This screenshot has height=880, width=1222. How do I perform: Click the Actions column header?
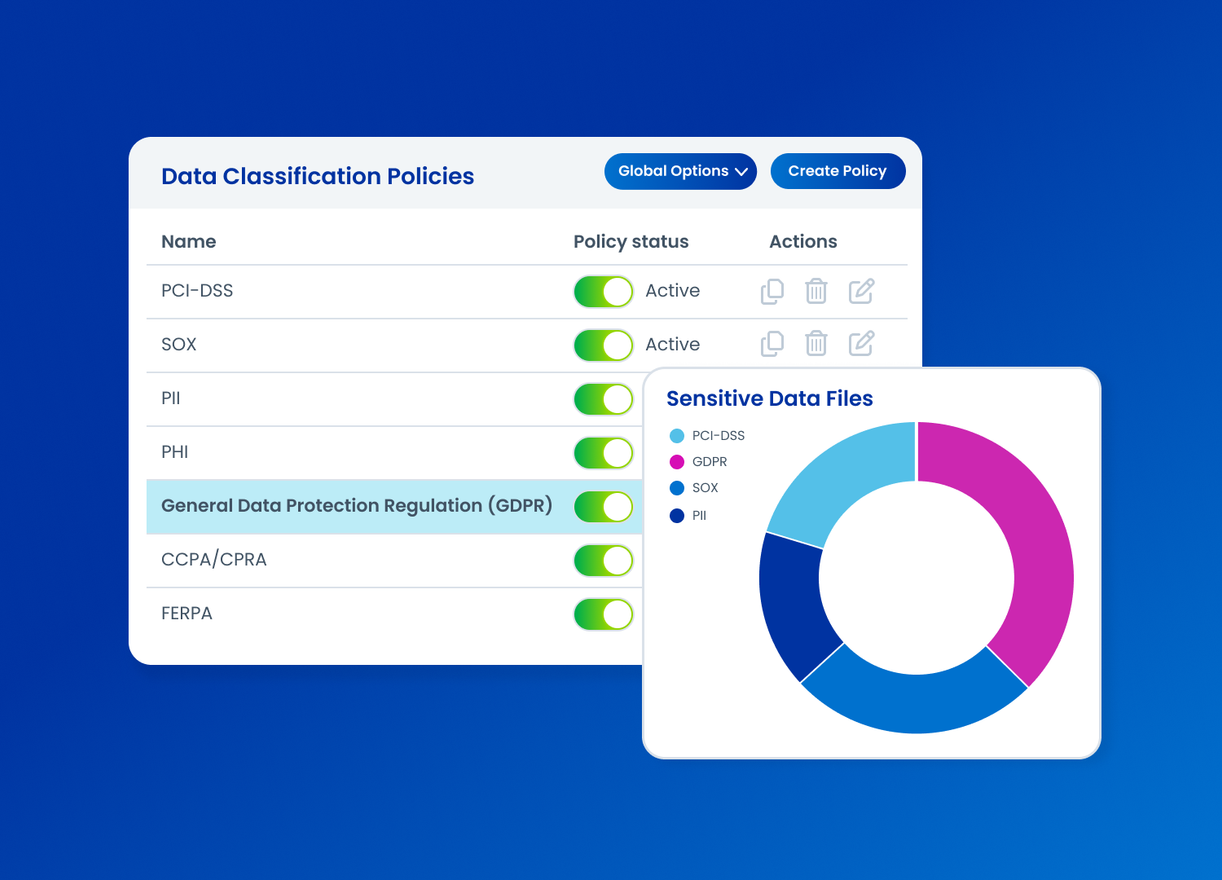pos(803,242)
